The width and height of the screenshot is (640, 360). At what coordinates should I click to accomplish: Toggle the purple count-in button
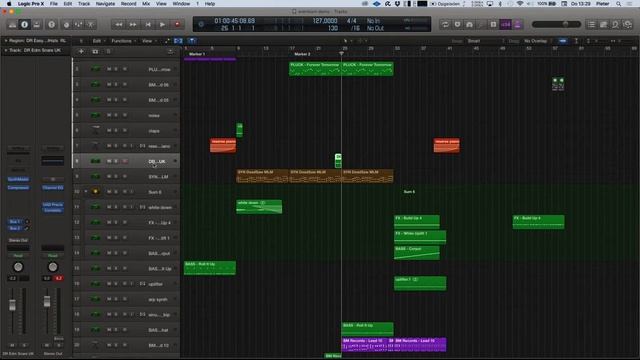(505, 24)
